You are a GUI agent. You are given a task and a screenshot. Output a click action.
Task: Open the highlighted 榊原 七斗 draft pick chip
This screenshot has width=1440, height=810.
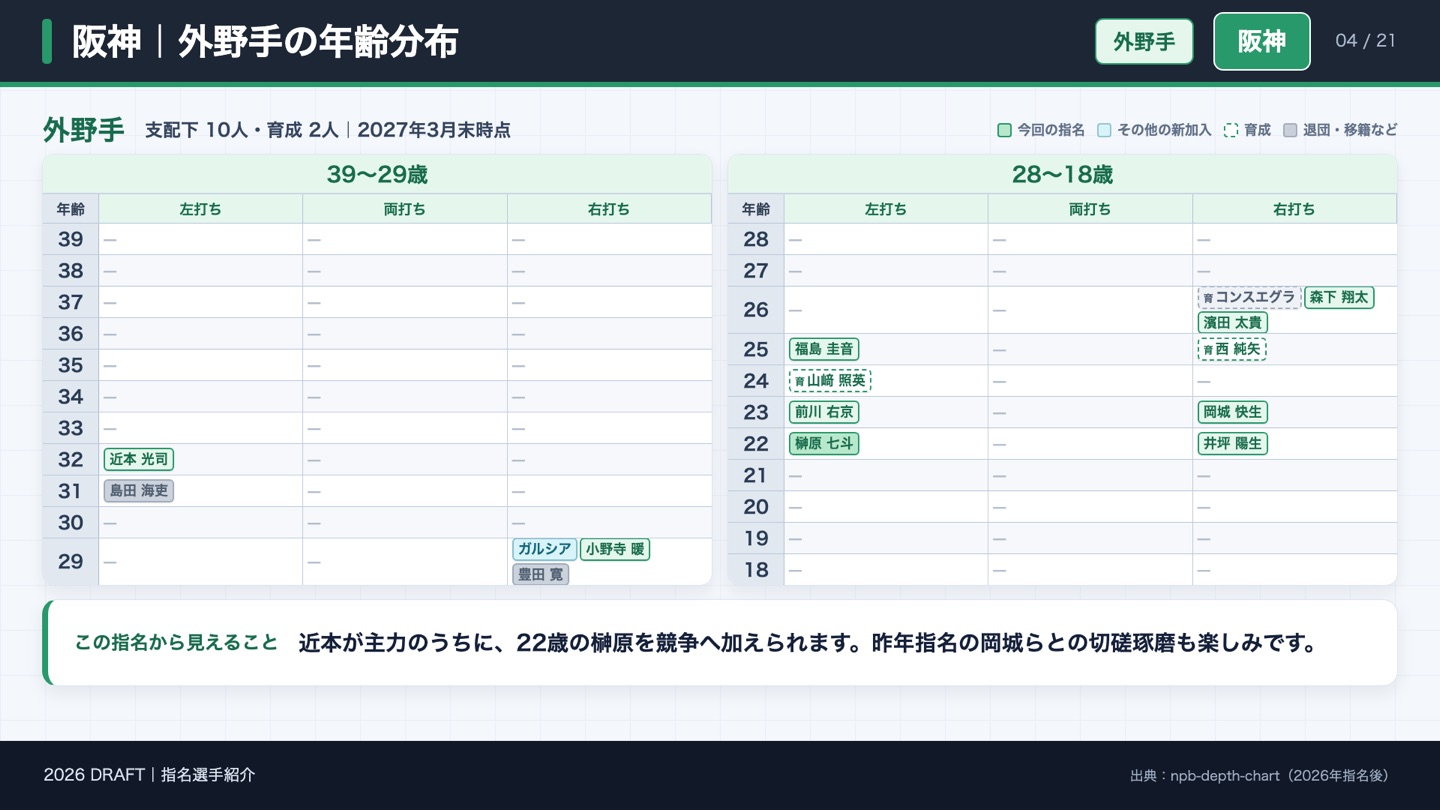tap(824, 443)
